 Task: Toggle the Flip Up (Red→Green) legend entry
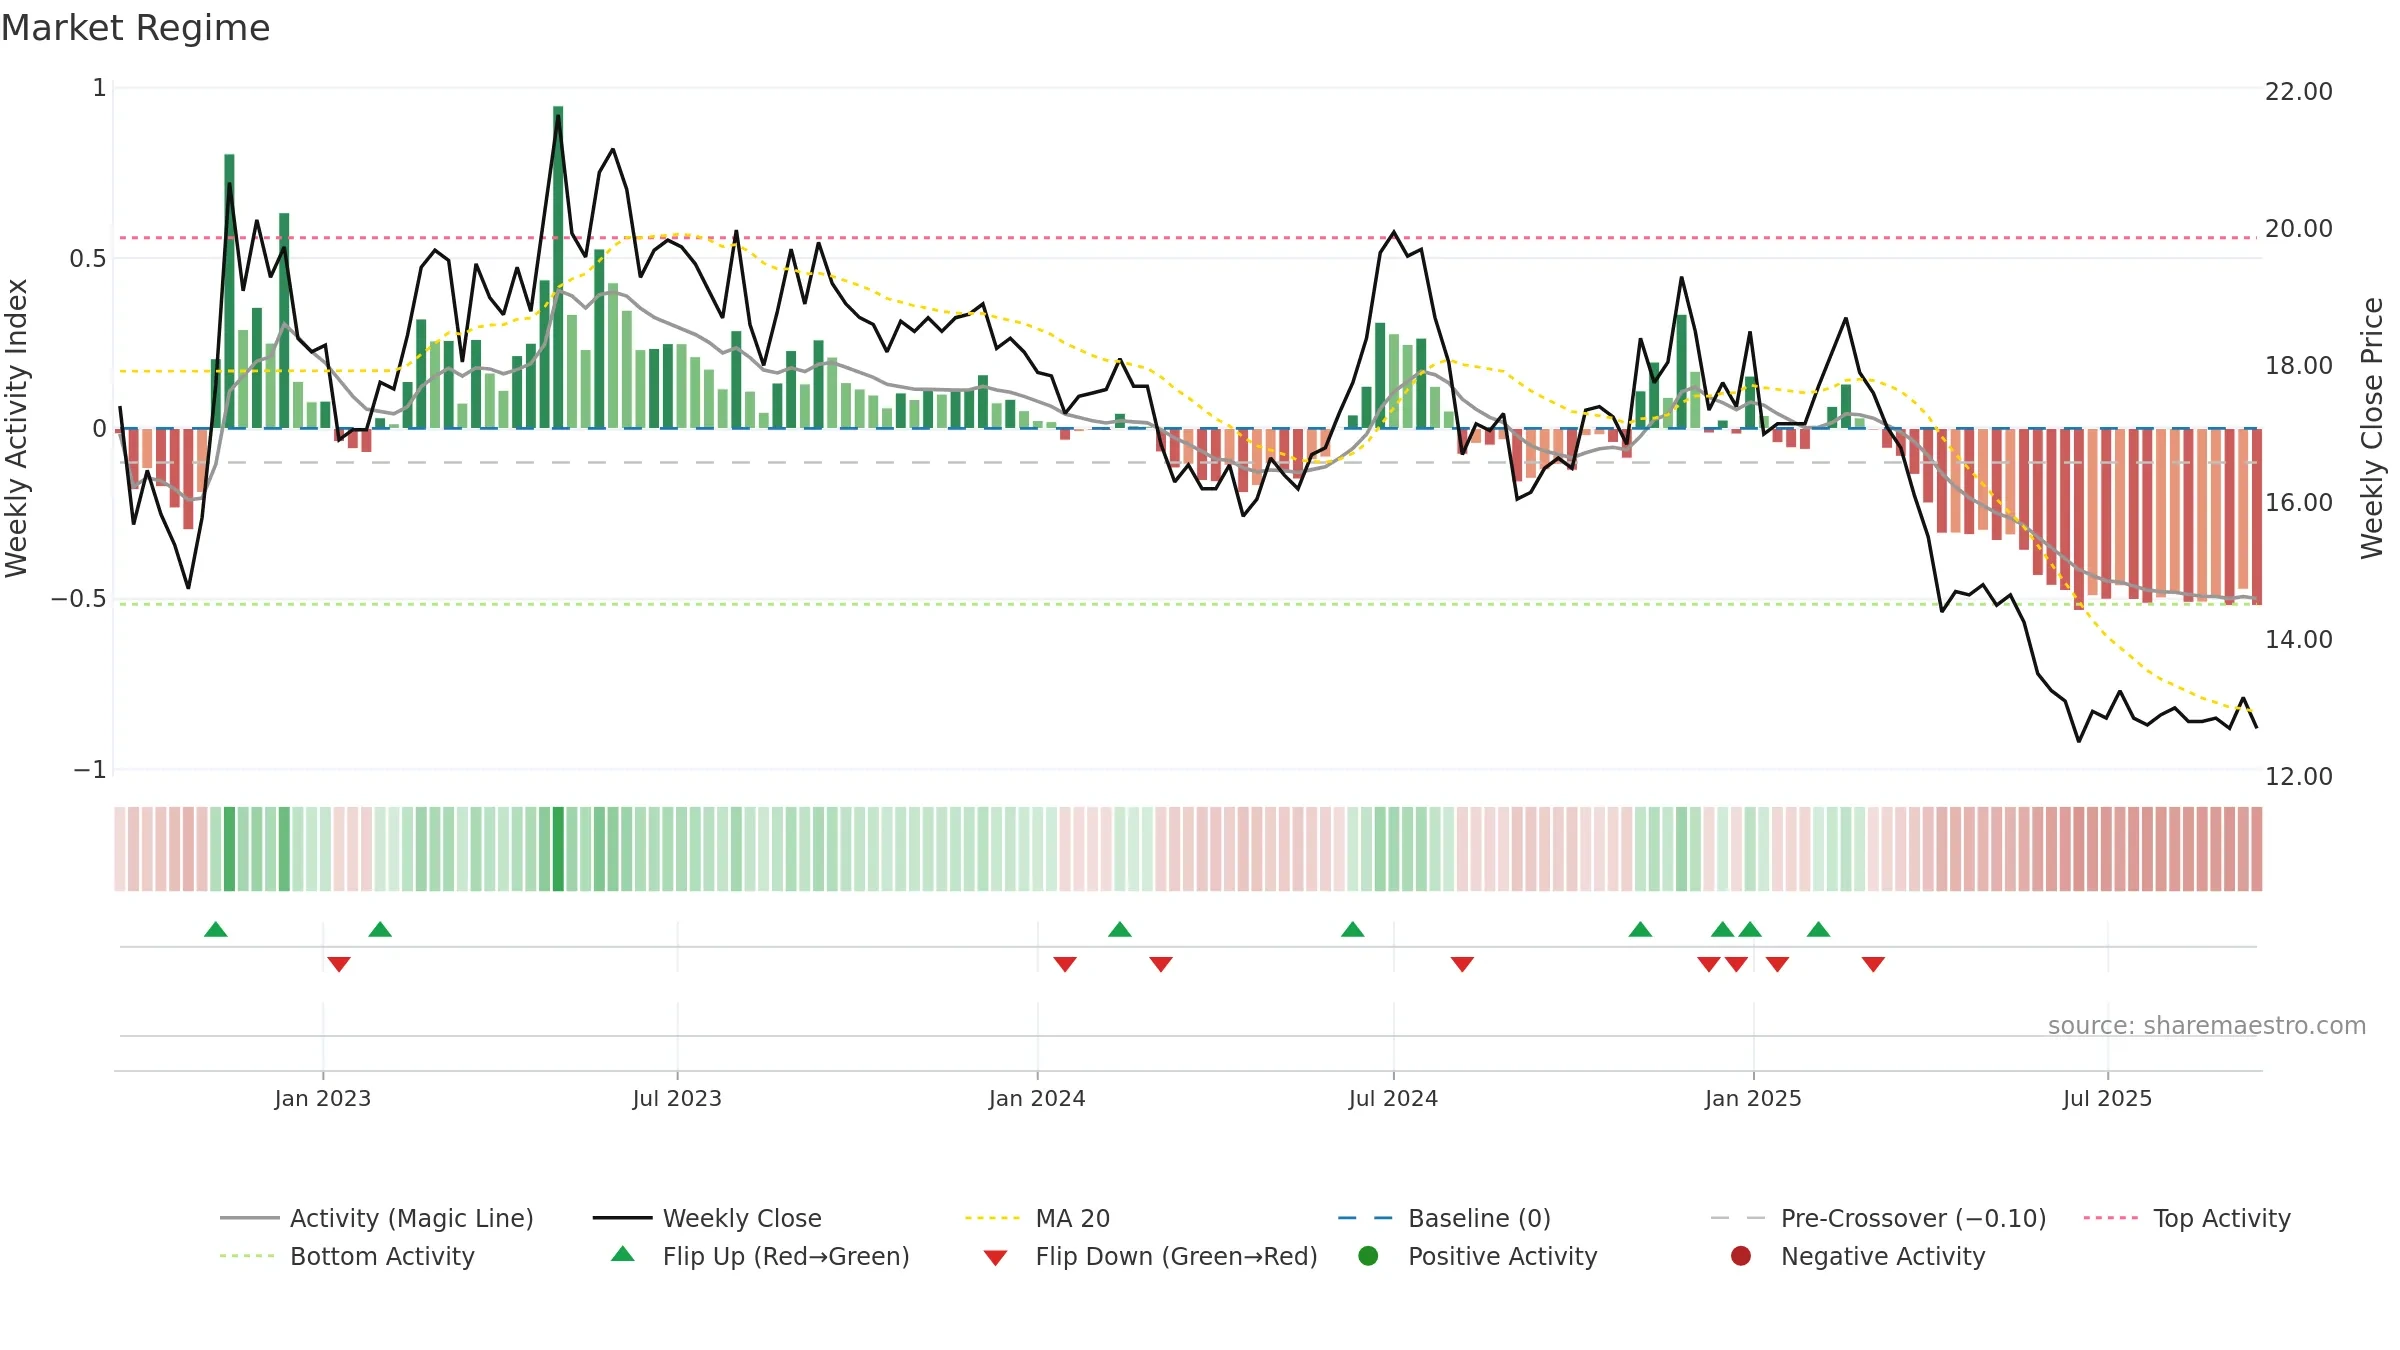760,1256
